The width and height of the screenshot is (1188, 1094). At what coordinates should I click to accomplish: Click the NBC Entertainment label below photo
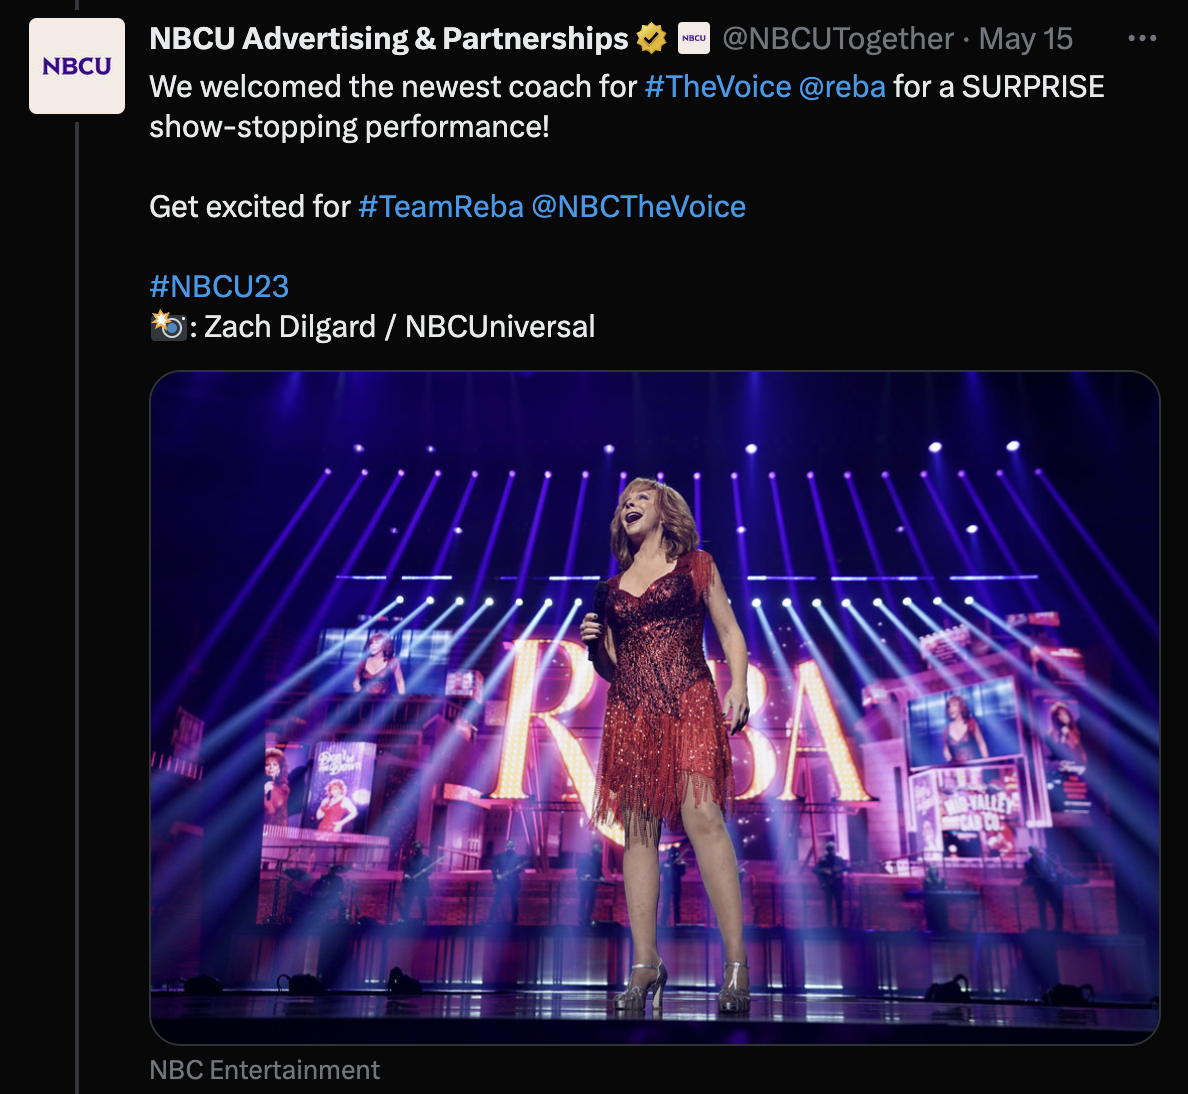click(264, 1070)
